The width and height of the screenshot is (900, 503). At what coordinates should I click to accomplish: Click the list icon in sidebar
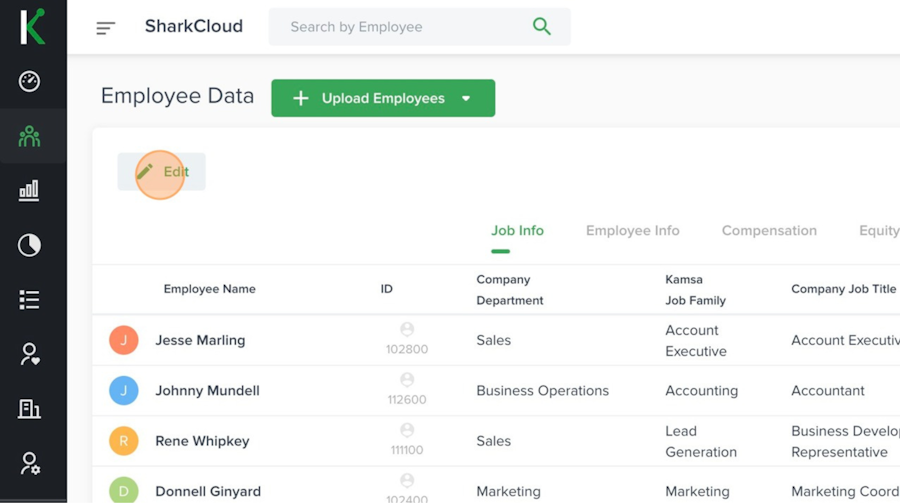tap(30, 299)
